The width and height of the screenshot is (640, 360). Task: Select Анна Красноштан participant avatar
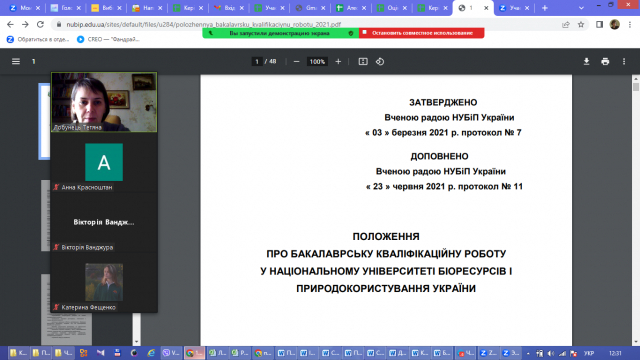click(104, 162)
